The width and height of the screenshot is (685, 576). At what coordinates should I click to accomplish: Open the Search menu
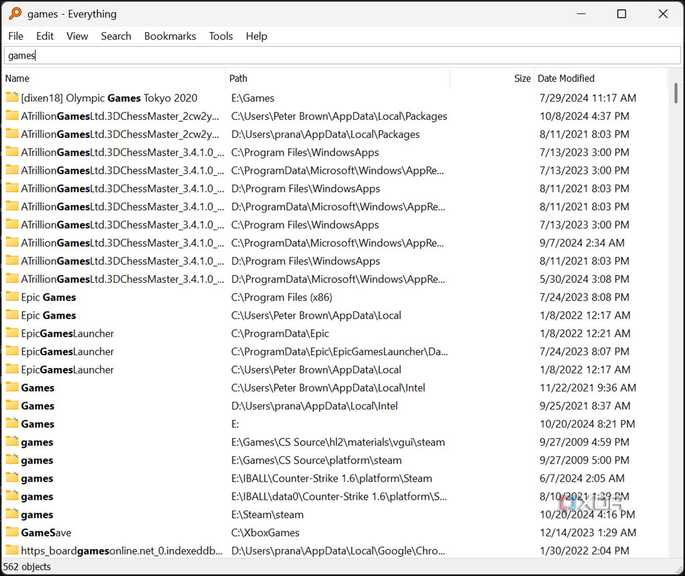click(x=116, y=36)
